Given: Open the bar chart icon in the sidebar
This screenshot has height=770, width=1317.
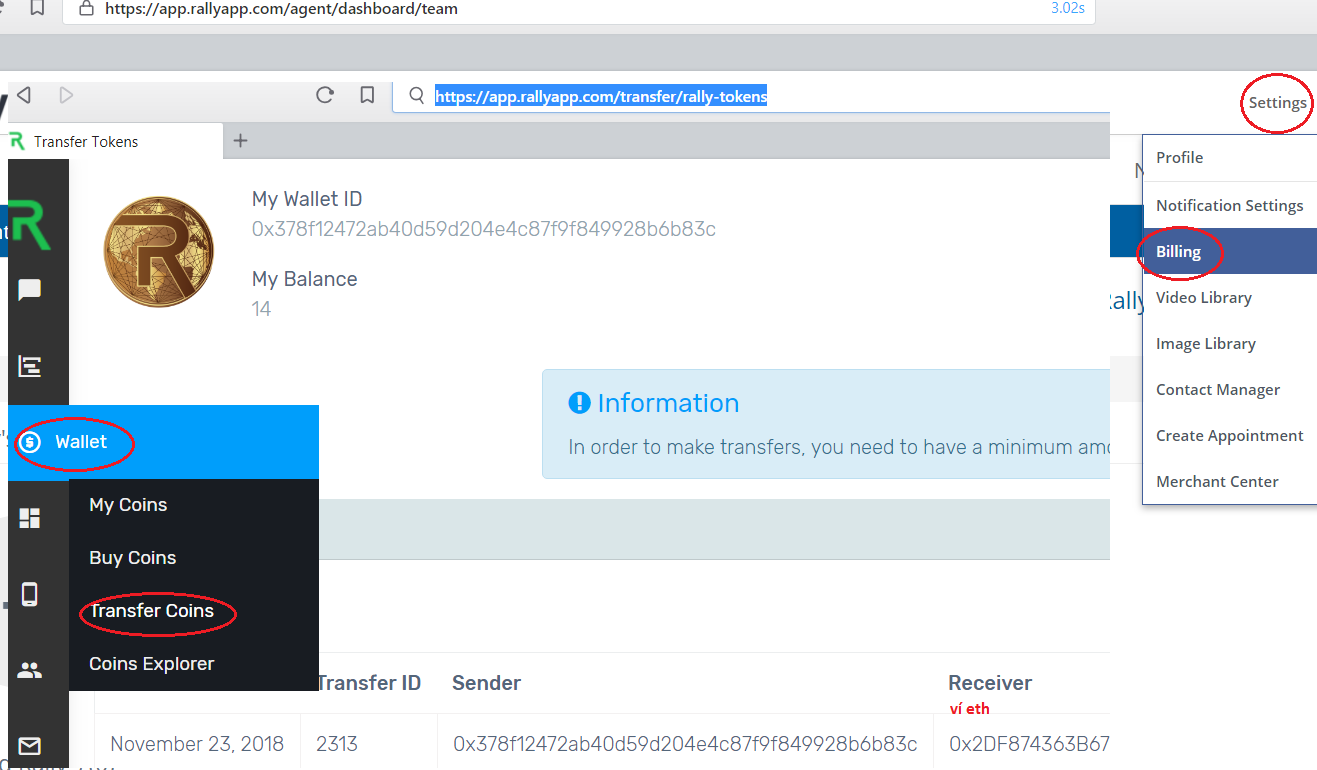Looking at the screenshot, I should [x=30, y=367].
